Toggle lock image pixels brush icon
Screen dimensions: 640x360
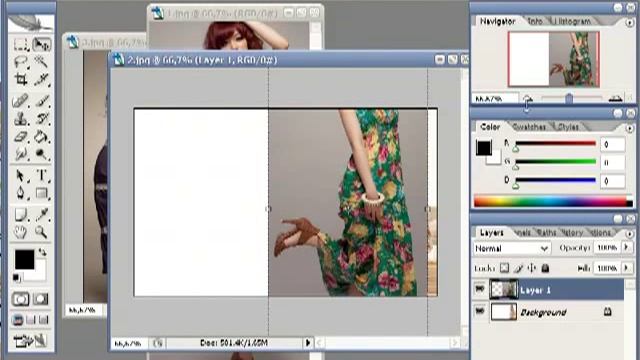pyautogui.click(x=518, y=268)
